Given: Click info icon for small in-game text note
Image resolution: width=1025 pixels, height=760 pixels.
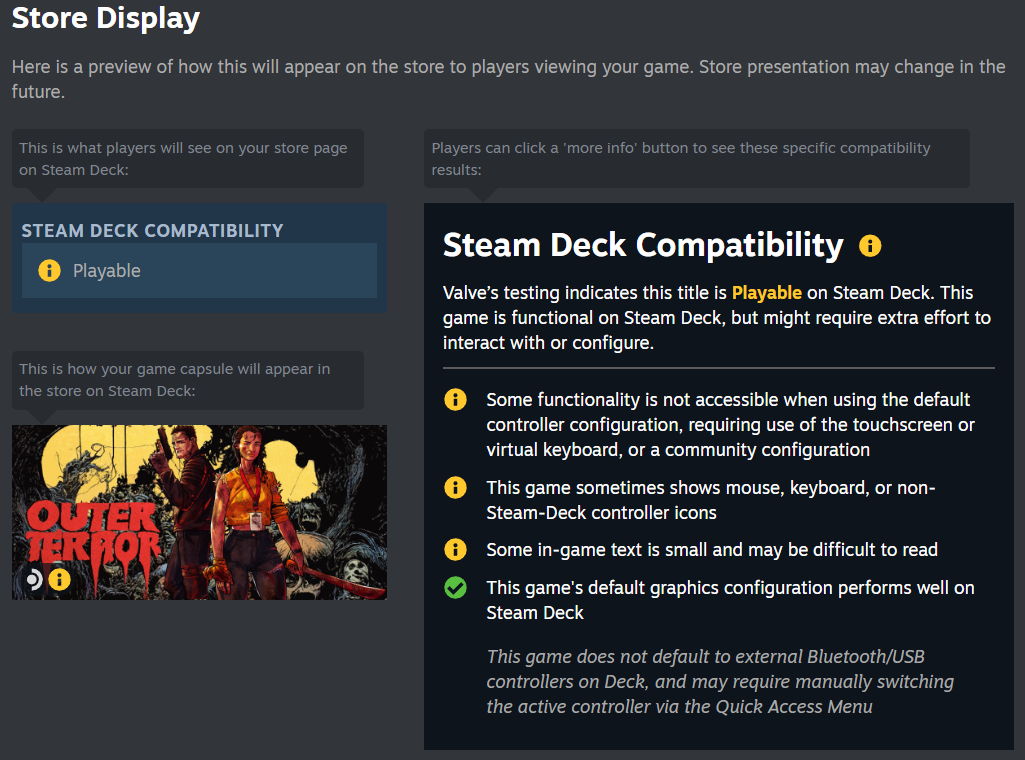Looking at the screenshot, I should click(455, 550).
